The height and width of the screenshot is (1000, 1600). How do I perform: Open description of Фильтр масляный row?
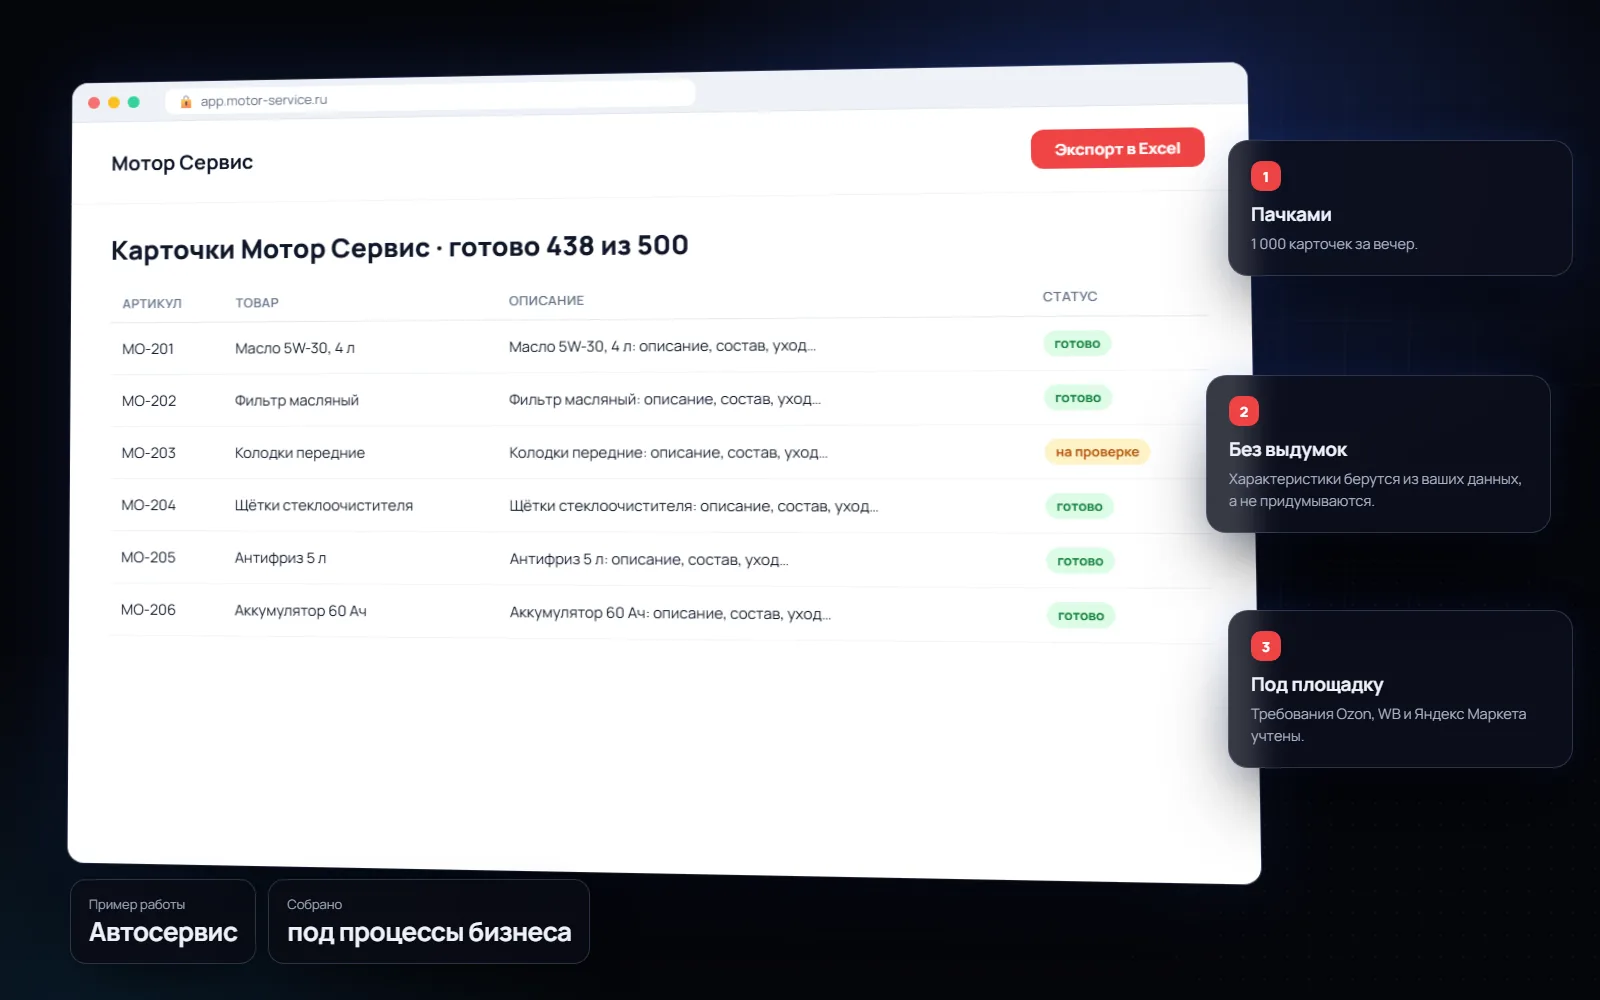665,399
